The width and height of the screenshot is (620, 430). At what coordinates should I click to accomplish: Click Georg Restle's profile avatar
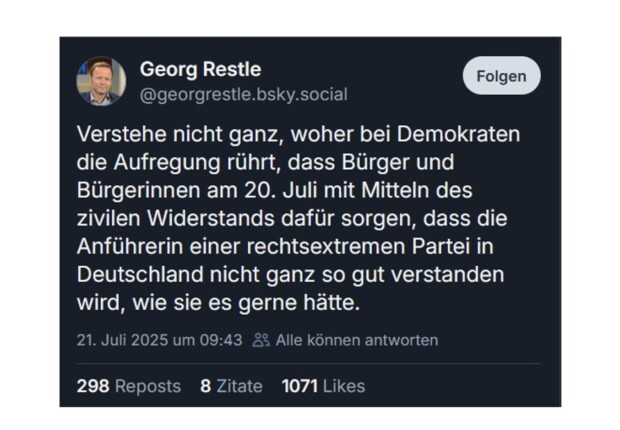tap(101, 81)
